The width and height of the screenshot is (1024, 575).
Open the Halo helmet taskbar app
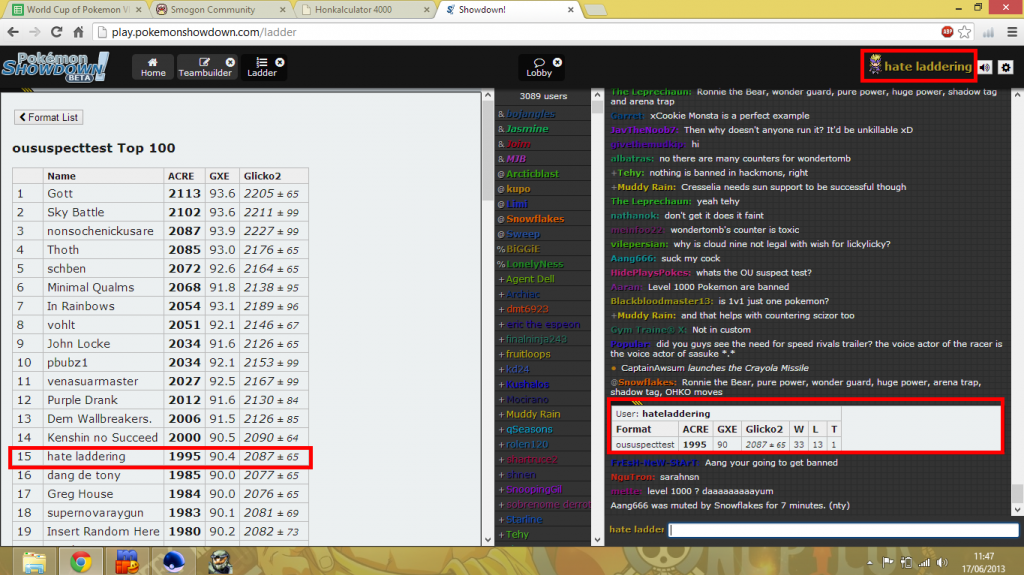(220, 561)
